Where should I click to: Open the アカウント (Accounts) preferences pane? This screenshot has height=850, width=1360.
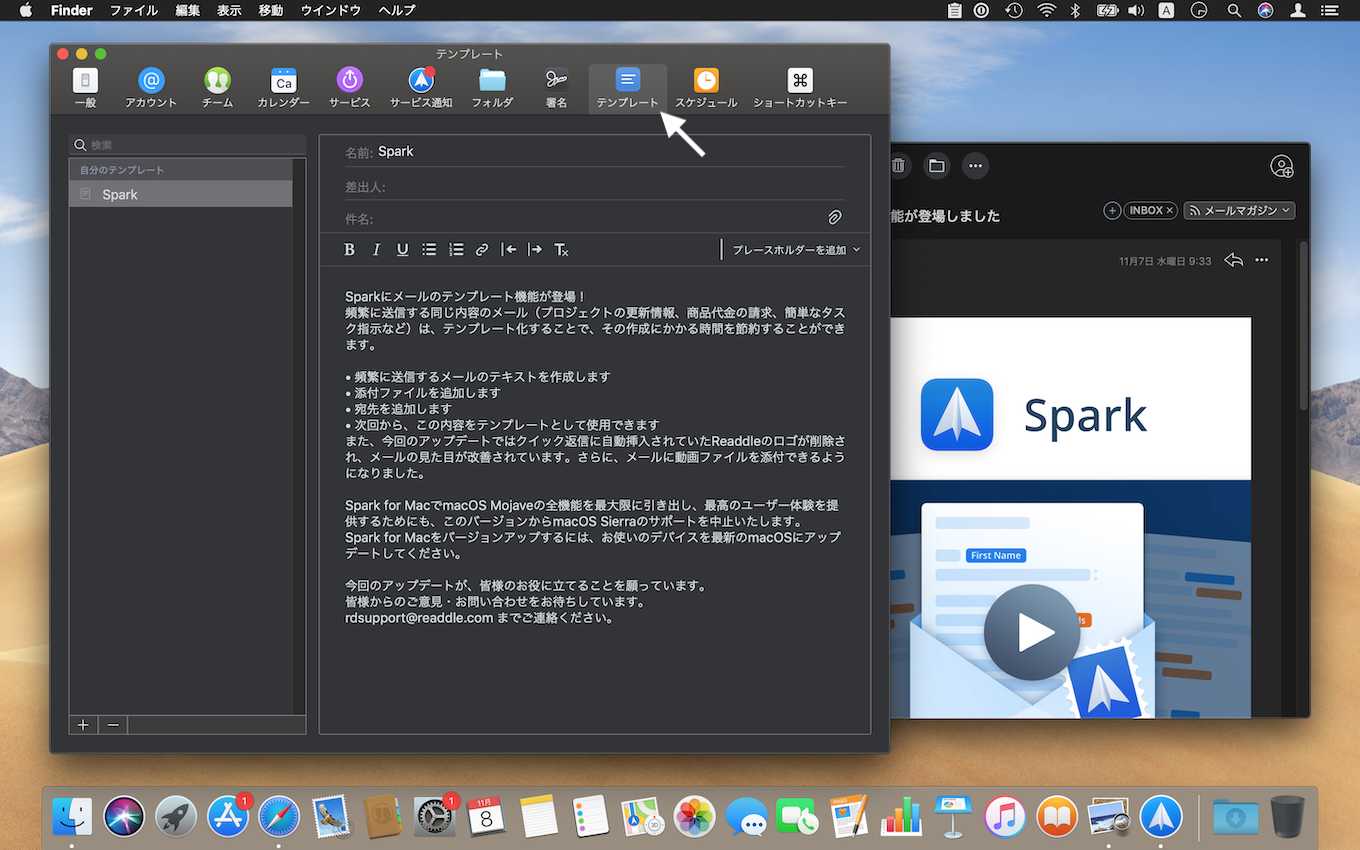pos(151,88)
